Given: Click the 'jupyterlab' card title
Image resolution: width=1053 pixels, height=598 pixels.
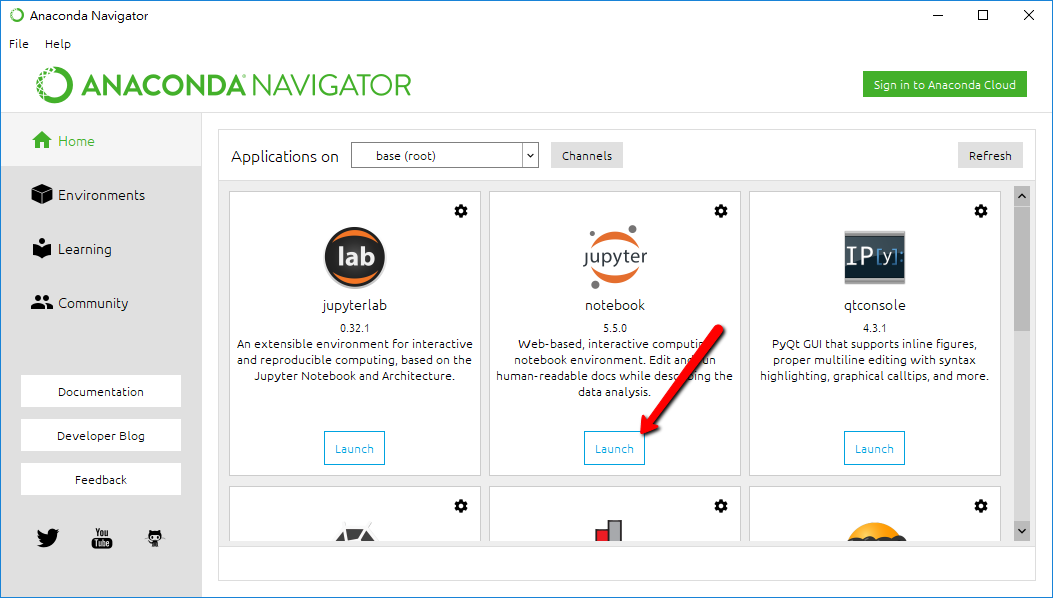Looking at the screenshot, I should pyautogui.click(x=355, y=305).
